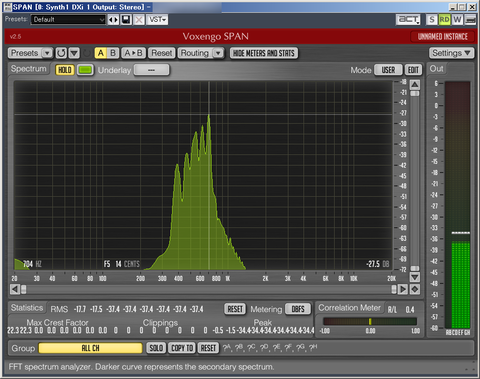Click the red X delete preset icon
The width and height of the screenshot is (480, 379).
coord(139,20)
